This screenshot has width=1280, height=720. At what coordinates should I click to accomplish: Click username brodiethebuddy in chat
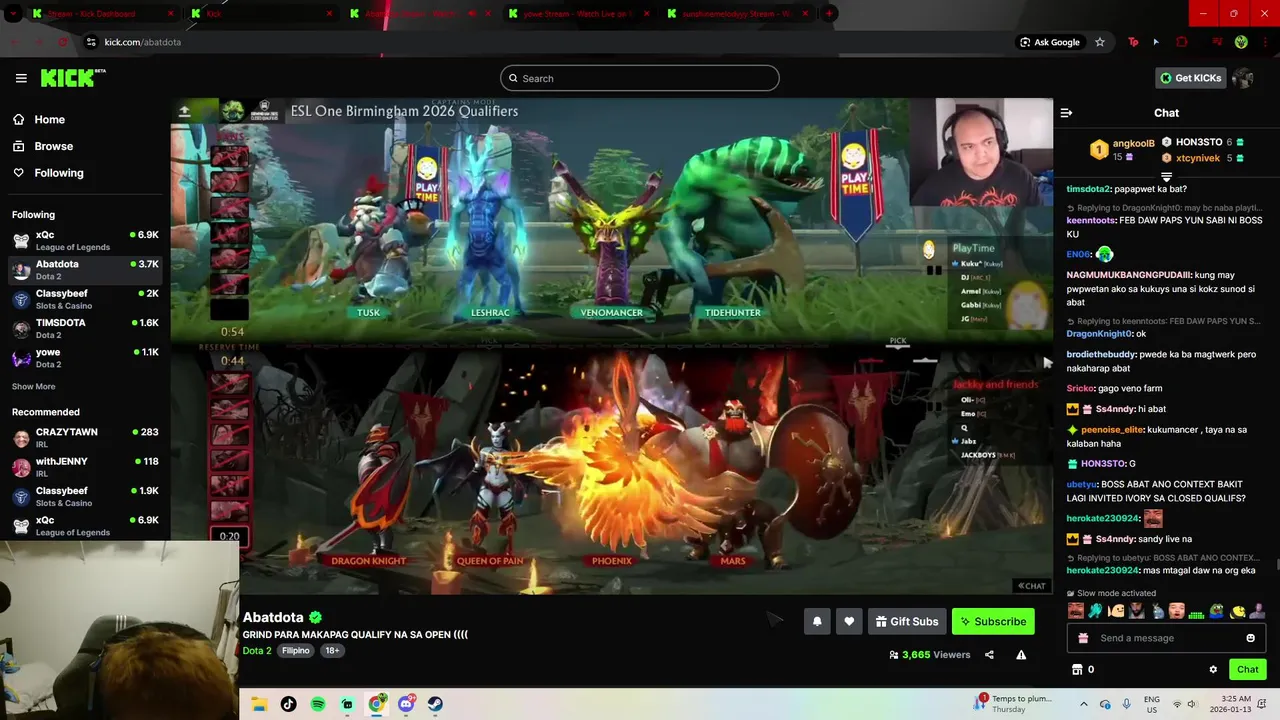tap(1100, 354)
